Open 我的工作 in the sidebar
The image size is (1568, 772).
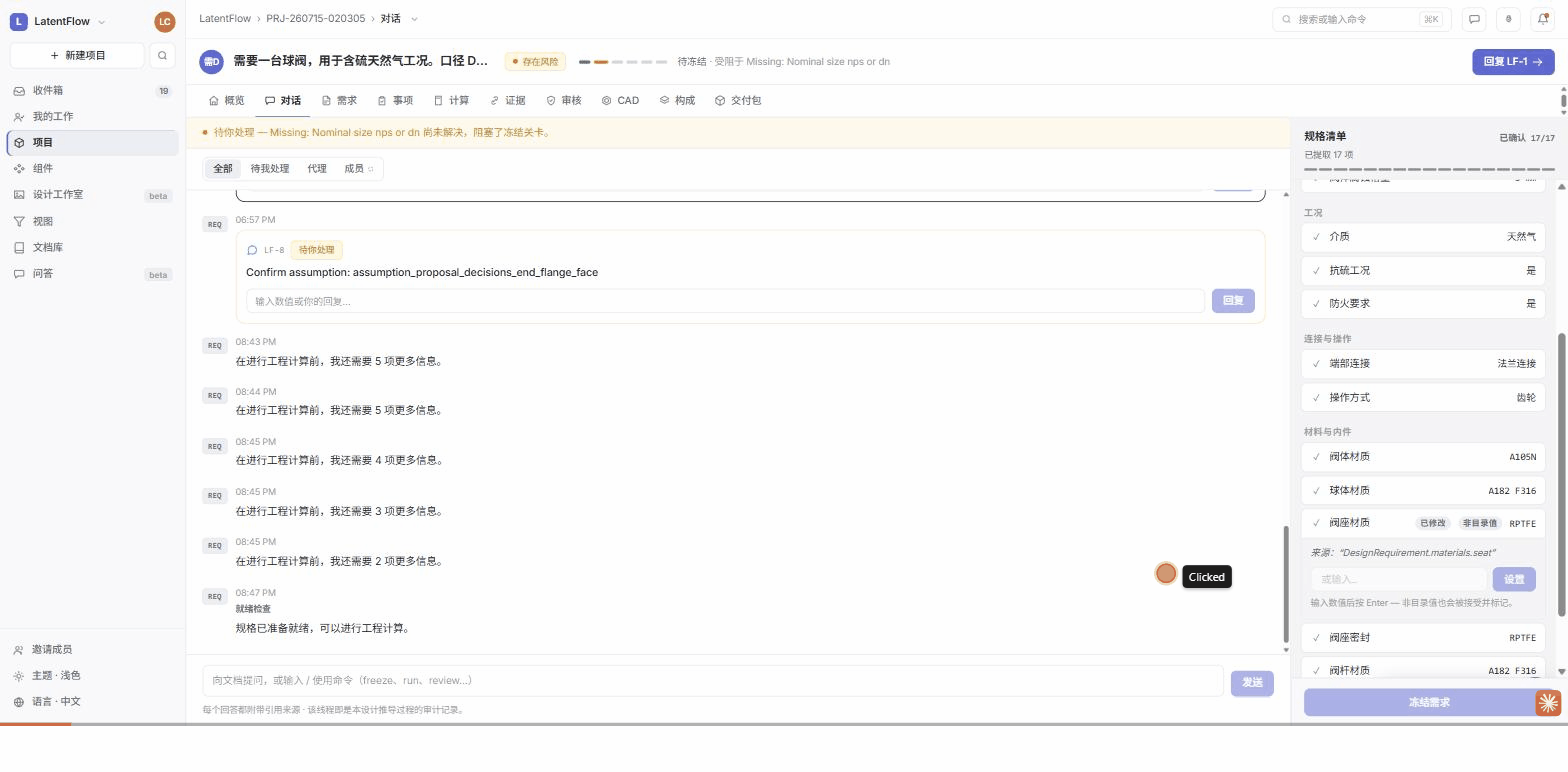click(92, 116)
